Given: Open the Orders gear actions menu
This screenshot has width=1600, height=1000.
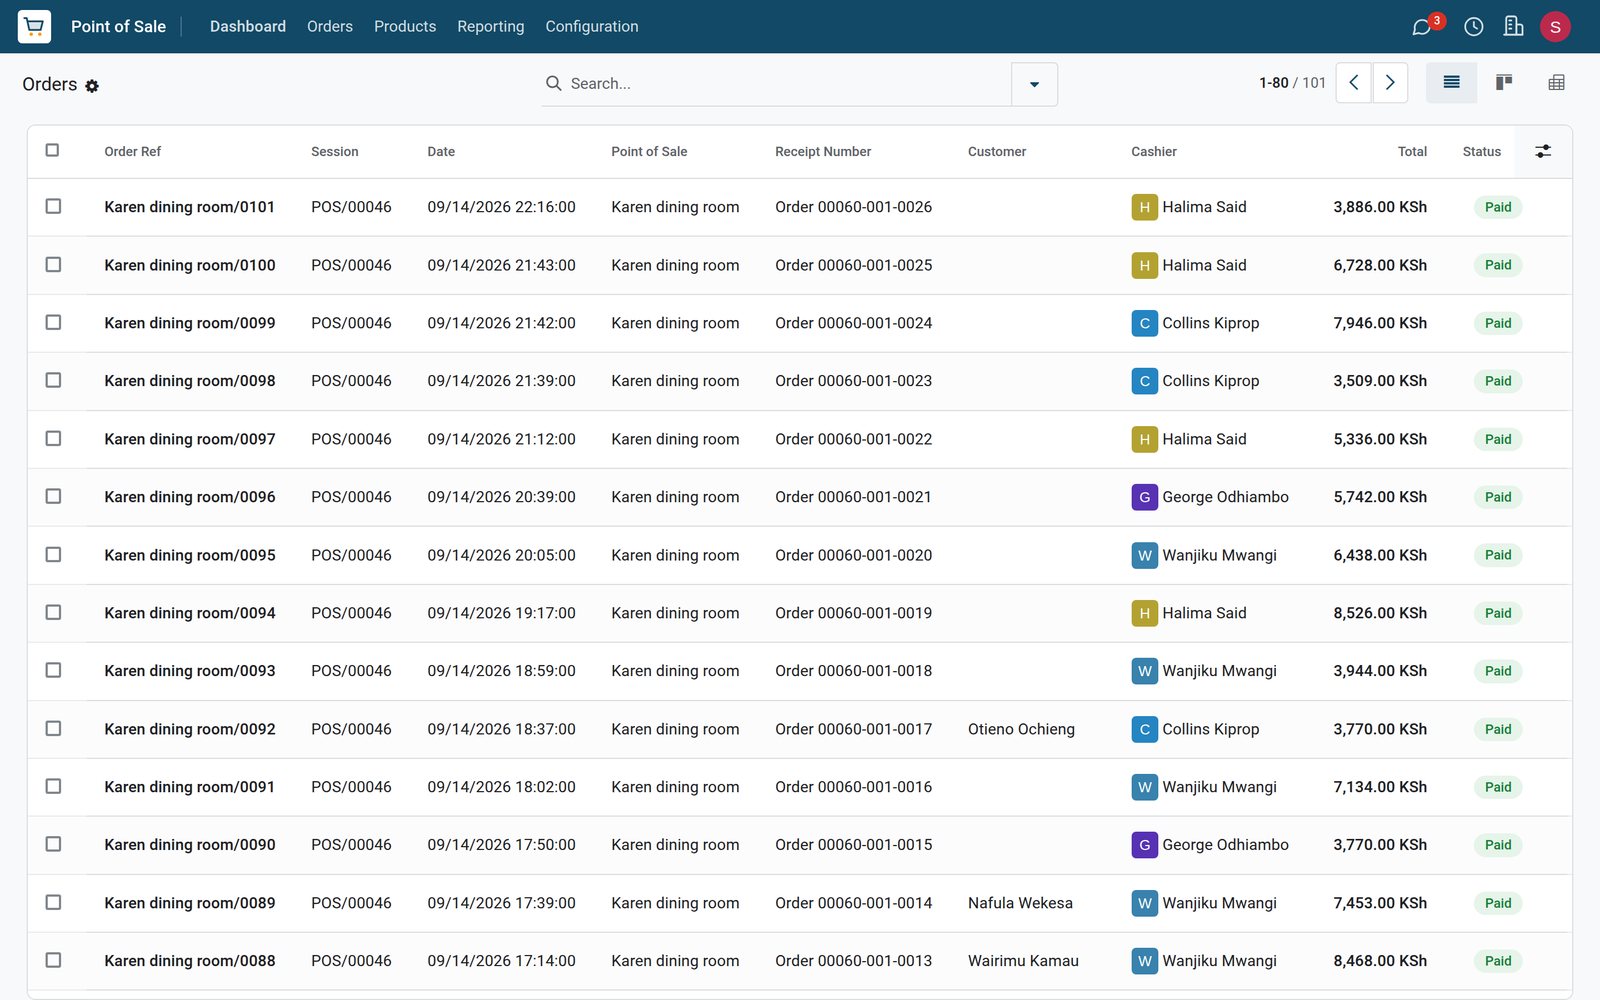Looking at the screenshot, I should click(92, 86).
